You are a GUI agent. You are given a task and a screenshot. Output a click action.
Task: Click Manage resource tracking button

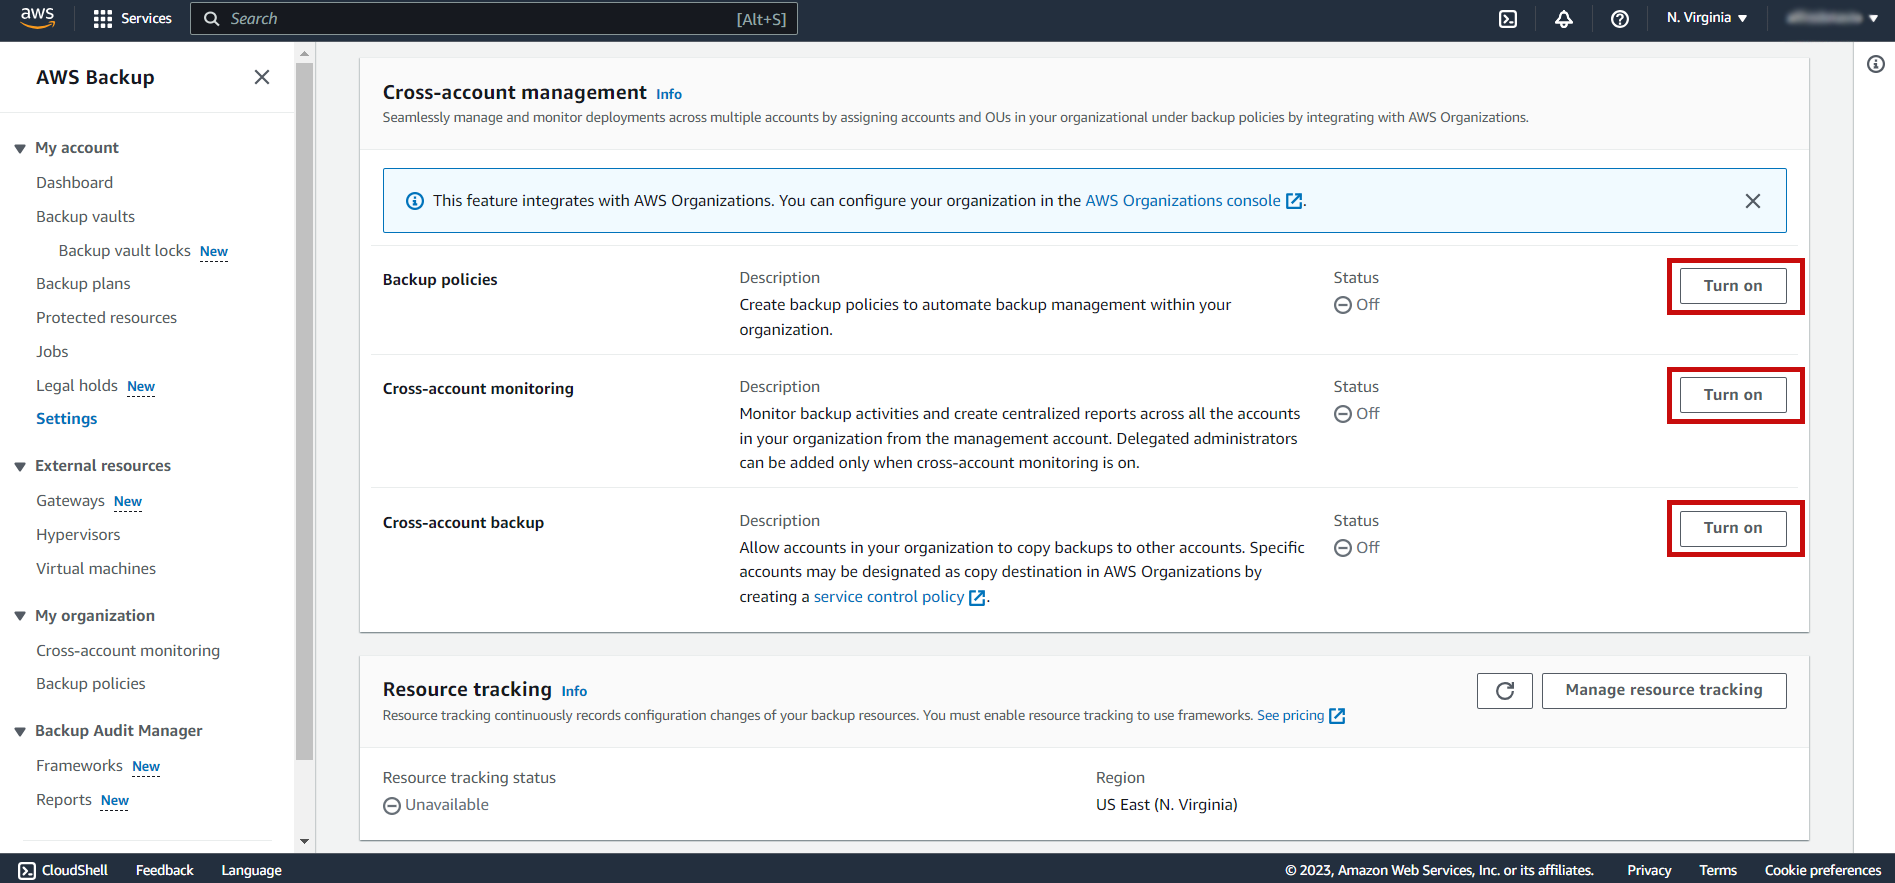[x=1663, y=691]
